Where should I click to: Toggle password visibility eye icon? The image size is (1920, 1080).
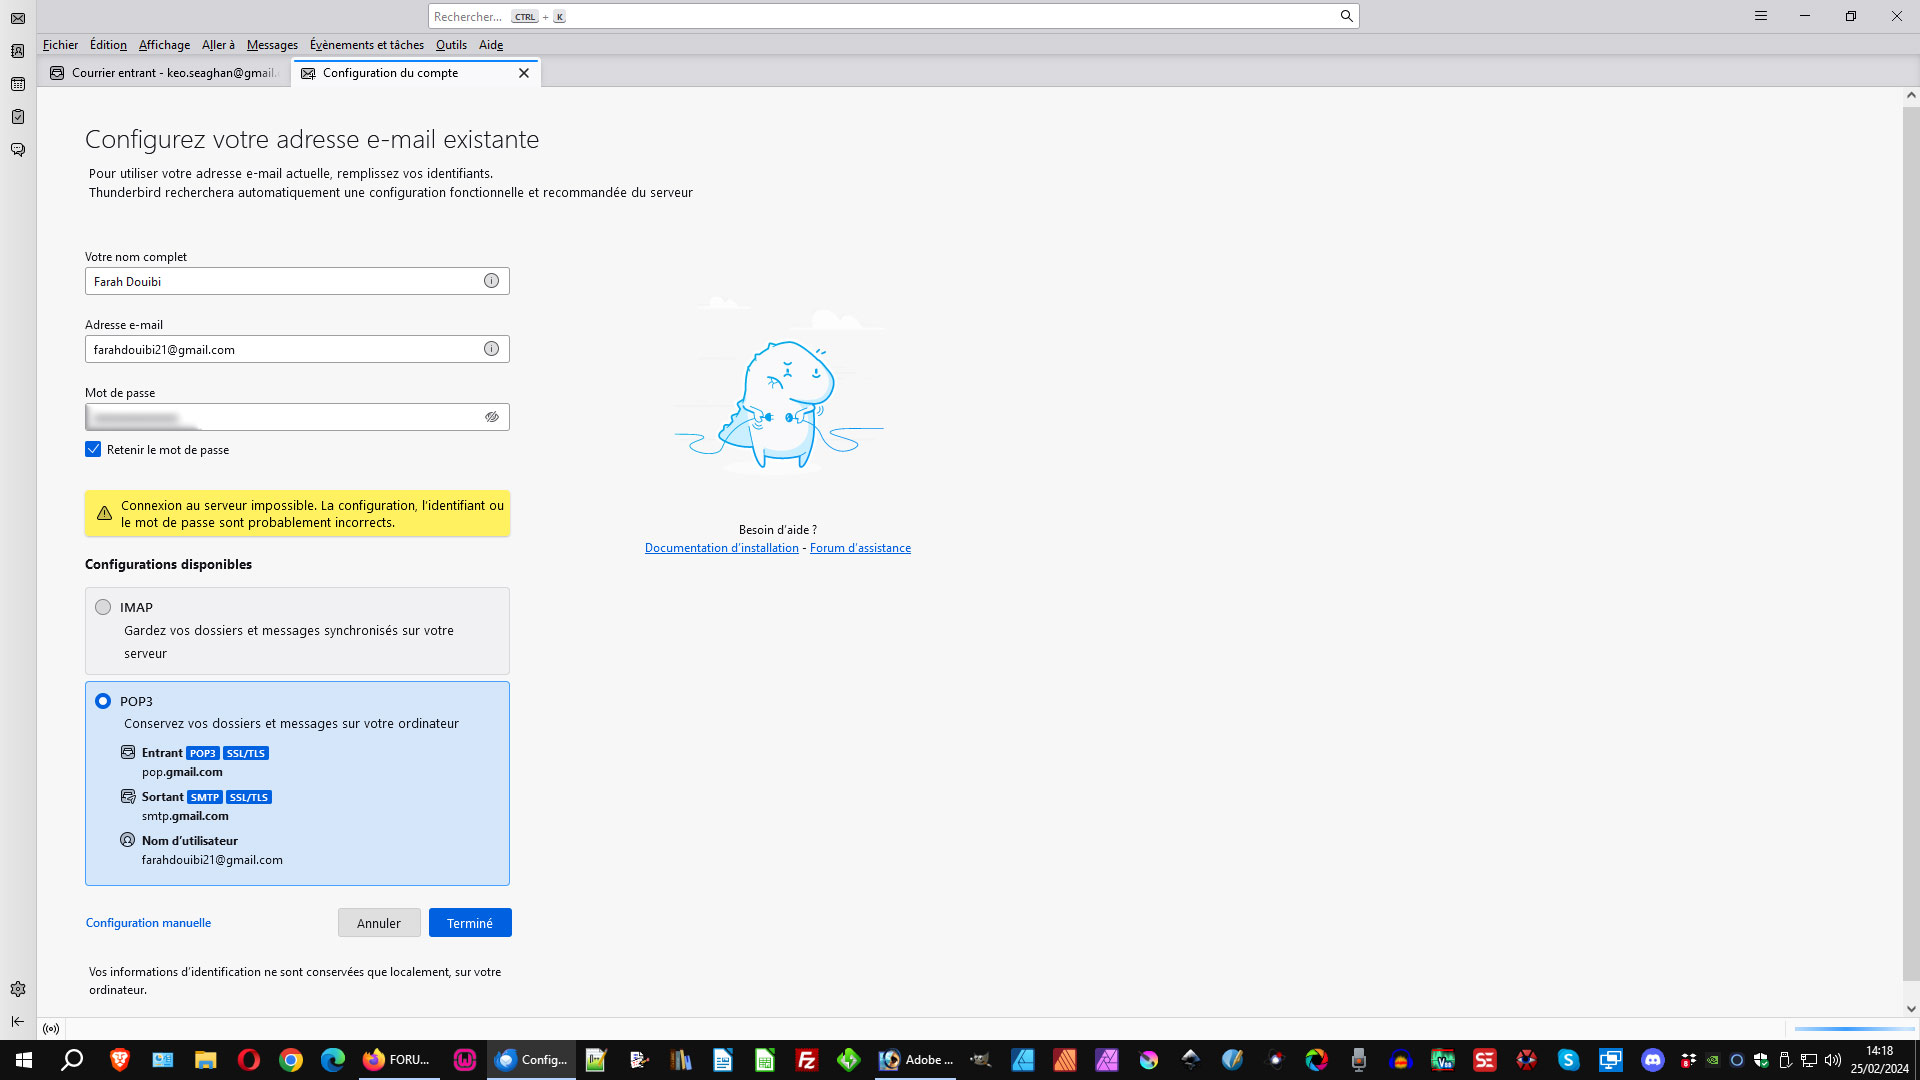tap(491, 417)
